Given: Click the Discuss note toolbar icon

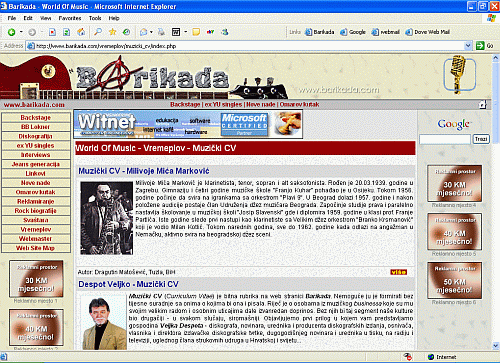Looking at the screenshot, I should tap(196, 32).
